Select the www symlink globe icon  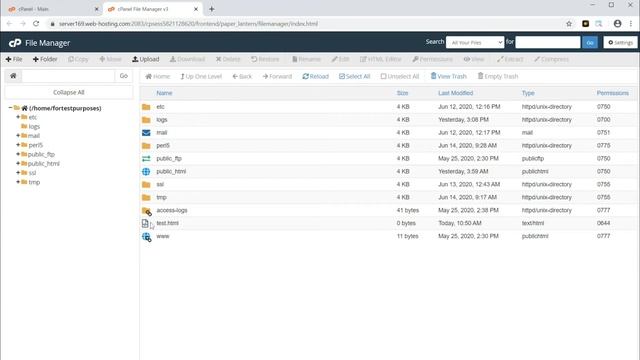point(147,237)
